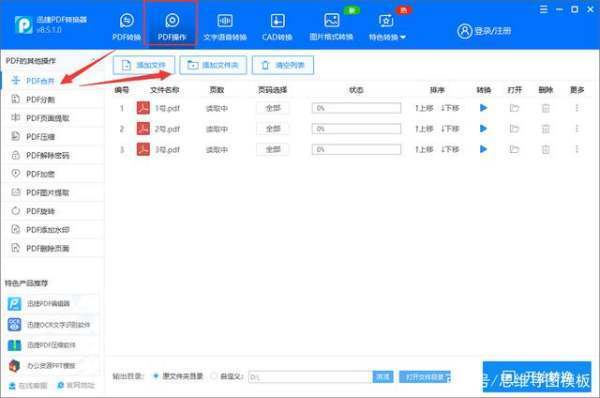The image size is (600, 398).
Task: Click 在线客服 support link
Action: [x=28, y=385]
